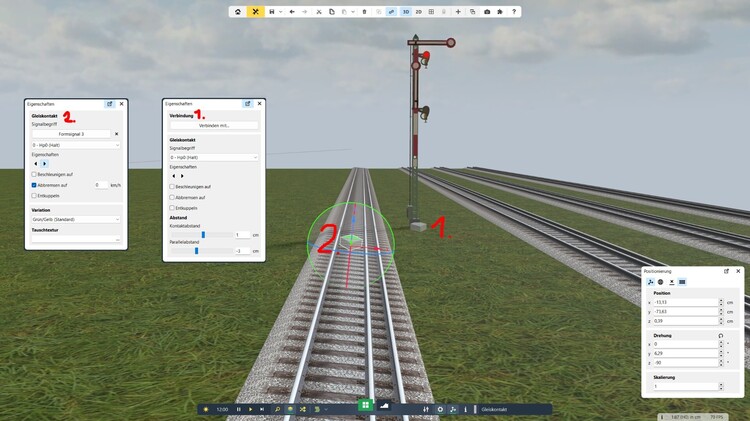Uncheck 'Abbremsen auf' in left panel
Screen dimensions: 750x421
tap(34, 185)
